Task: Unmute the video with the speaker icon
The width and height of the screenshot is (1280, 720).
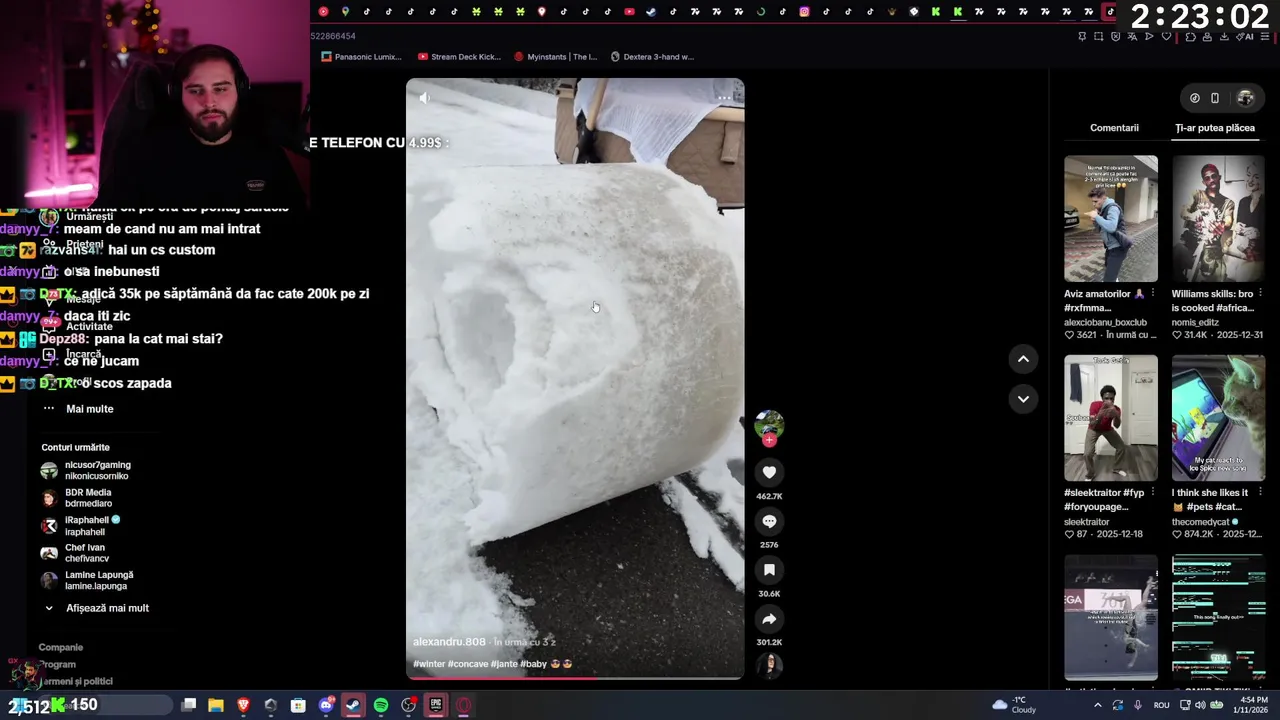Action: 425,98
